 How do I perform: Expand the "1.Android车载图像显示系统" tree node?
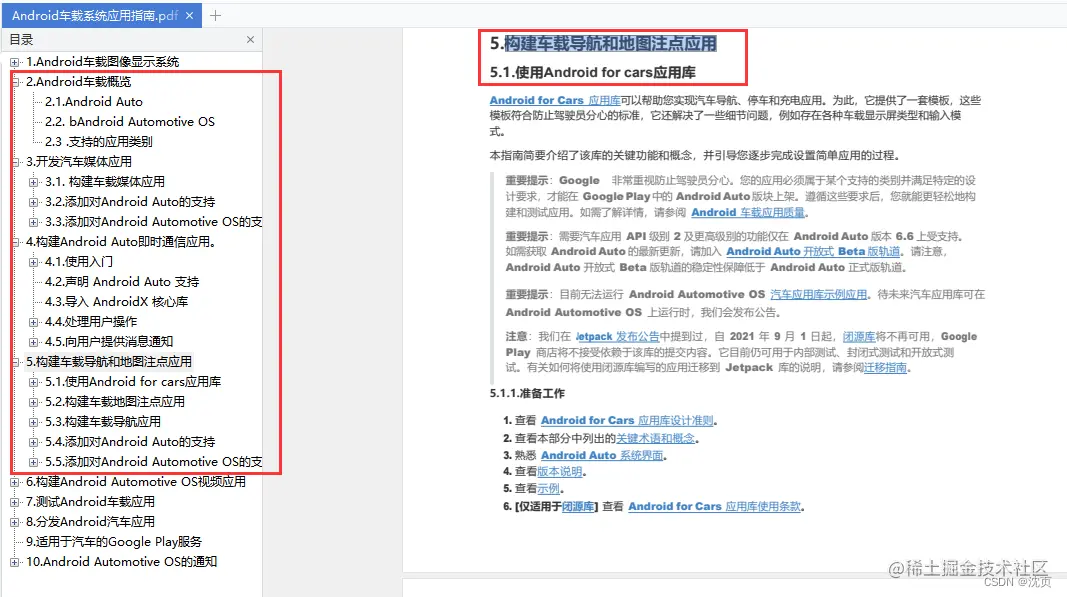click(x=14, y=61)
